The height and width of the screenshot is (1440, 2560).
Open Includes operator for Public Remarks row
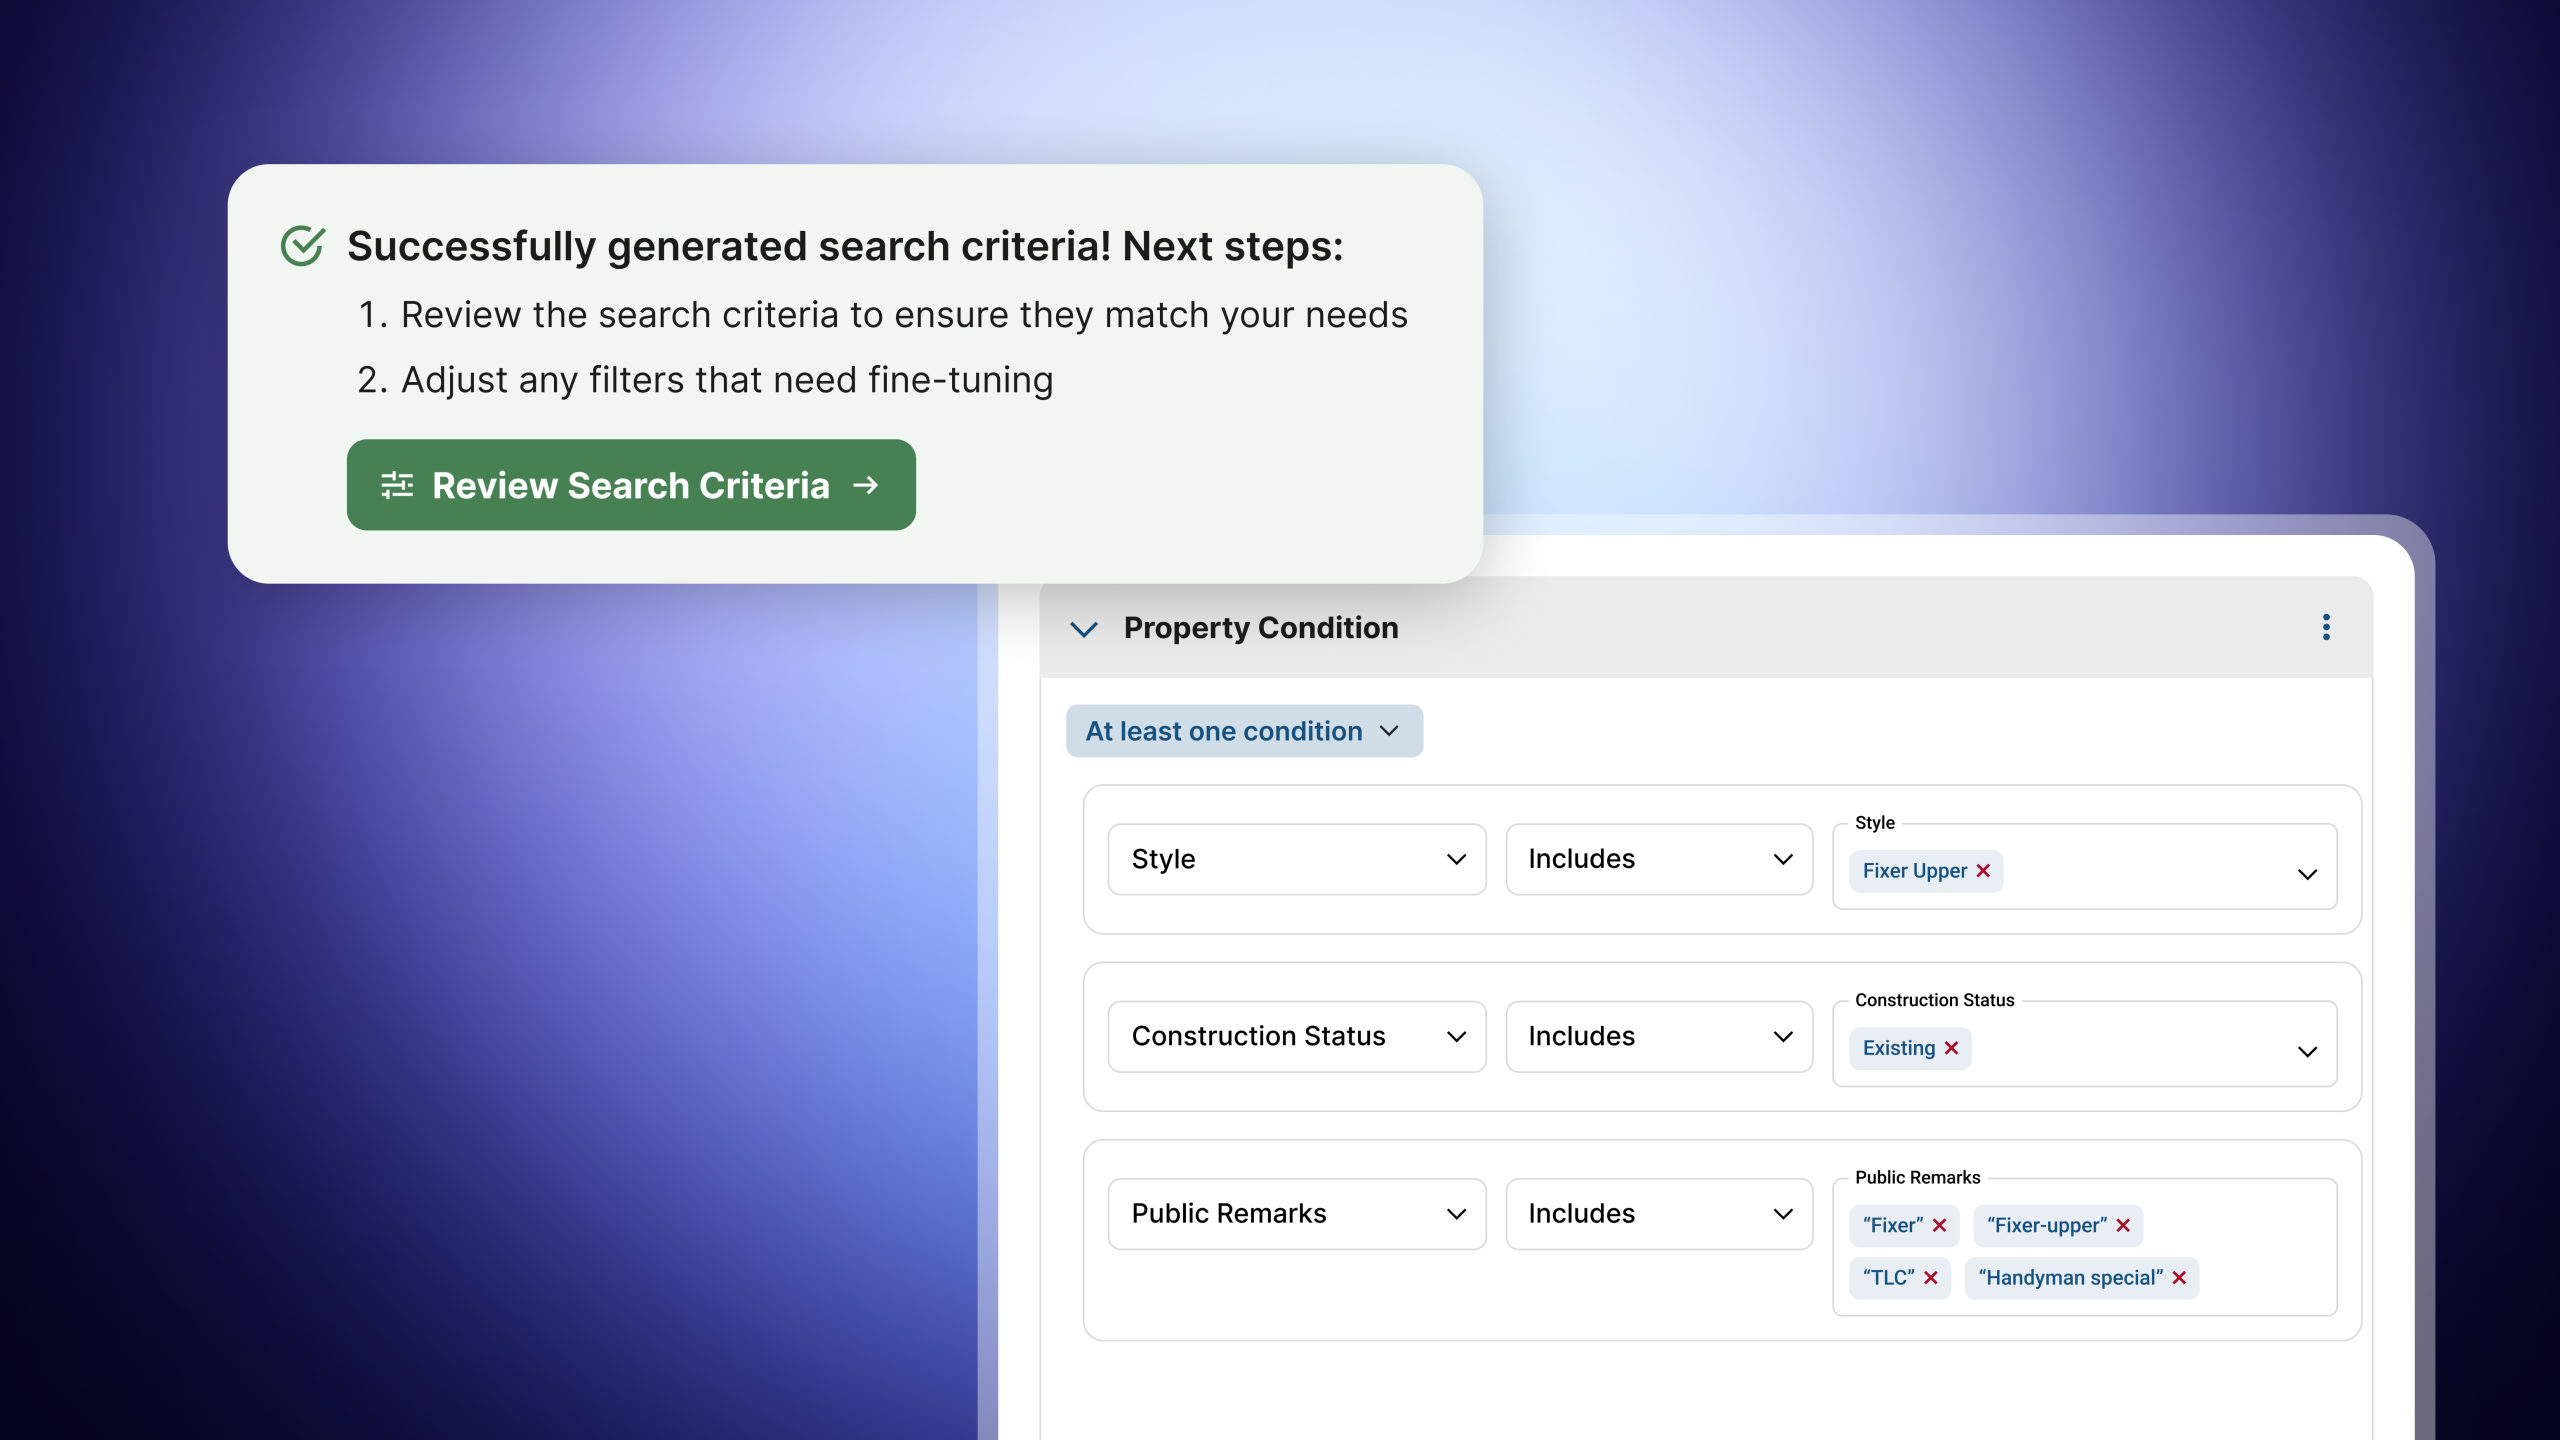coord(1659,1214)
